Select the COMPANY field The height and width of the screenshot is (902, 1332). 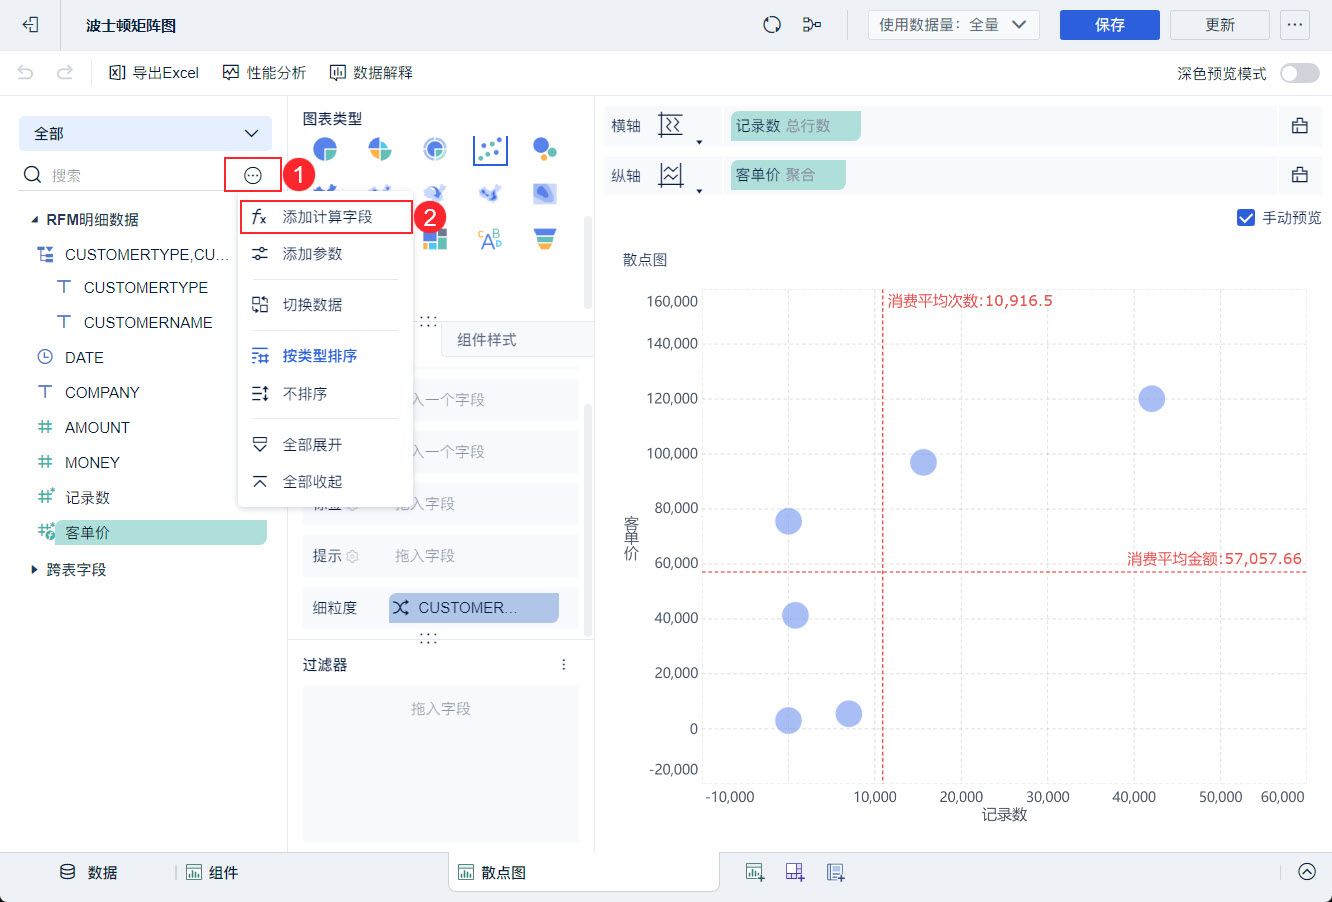[x=102, y=393]
